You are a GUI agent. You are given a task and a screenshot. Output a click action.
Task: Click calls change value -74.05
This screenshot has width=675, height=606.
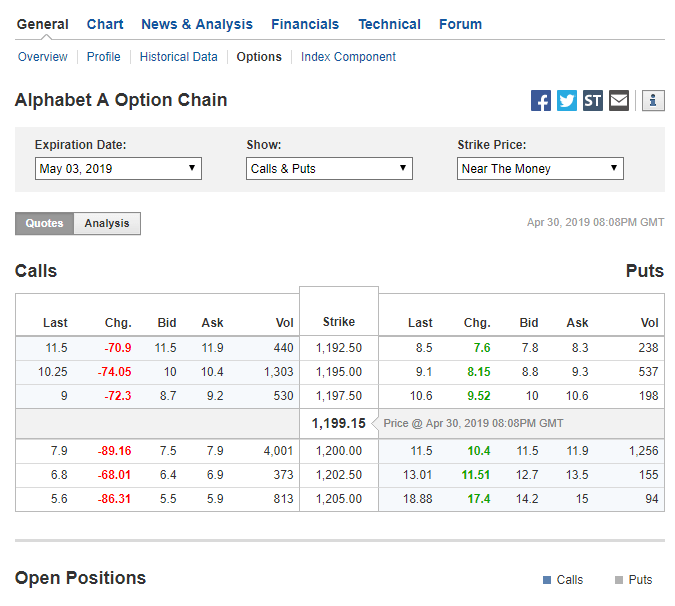coord(114,372)
